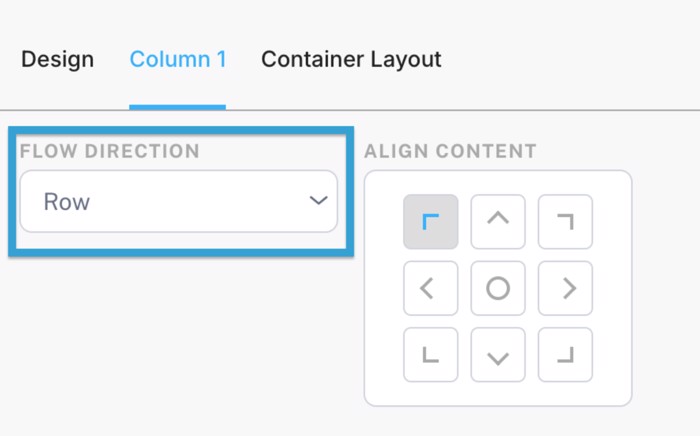
Task: Open the Column 1 tab
Action: 178,59
